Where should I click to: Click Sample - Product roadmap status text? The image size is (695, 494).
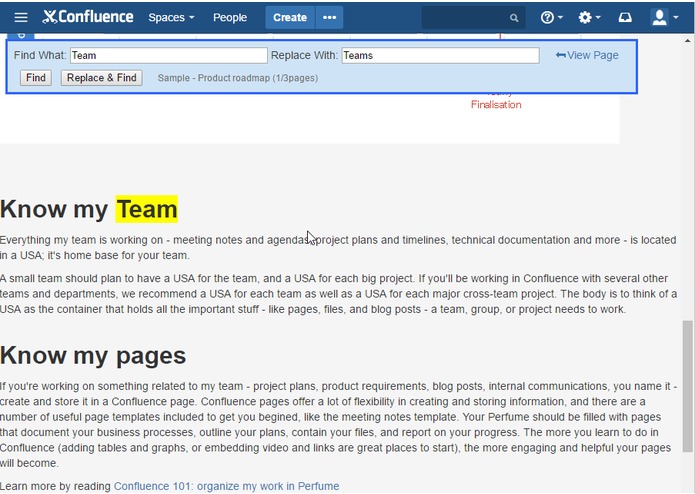pos(238,78)
